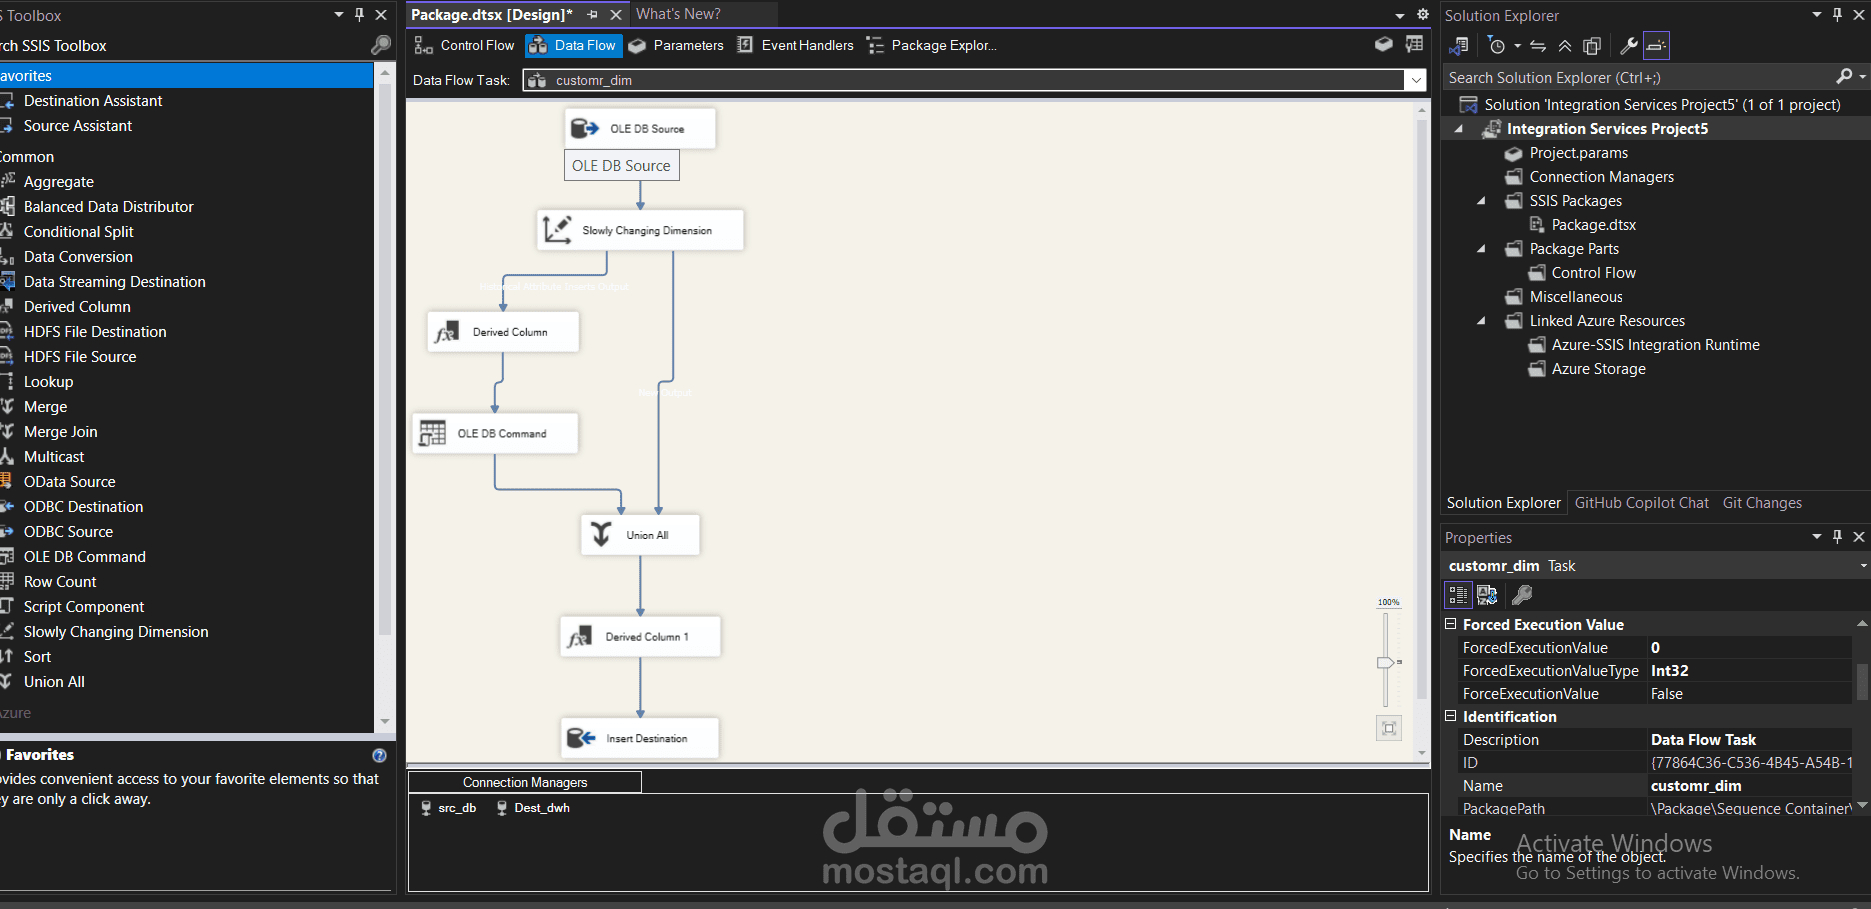Select Script Component in the toolbox
Viewport: 1871px width, 909px height.
point(84,607)
